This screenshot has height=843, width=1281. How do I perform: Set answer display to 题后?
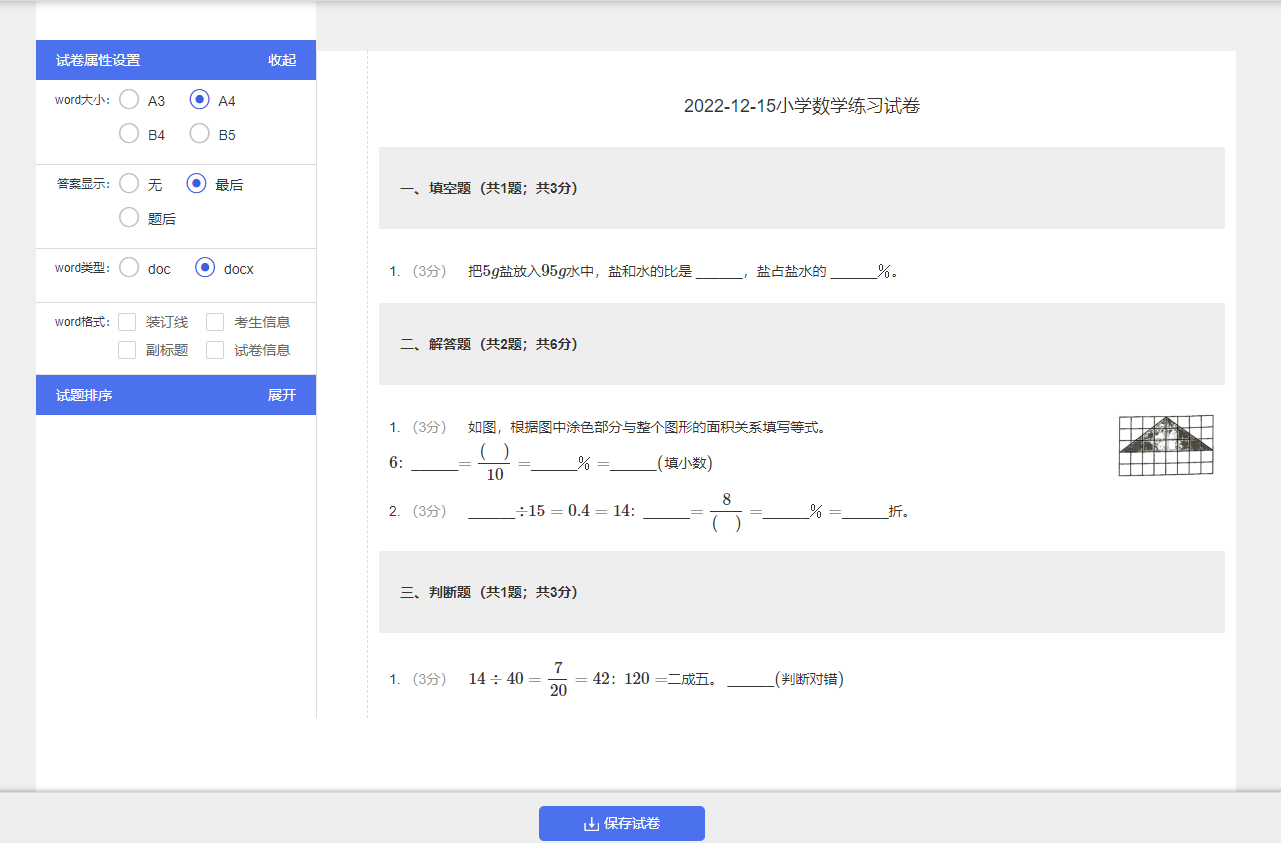pyautogui.click(x=129, y=218)
